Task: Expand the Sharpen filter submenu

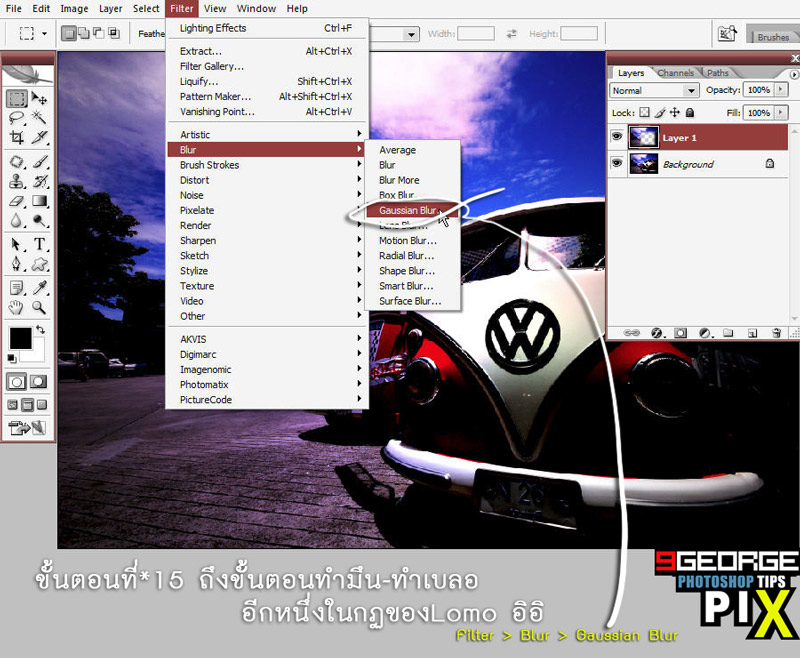Action: [266, 241]
